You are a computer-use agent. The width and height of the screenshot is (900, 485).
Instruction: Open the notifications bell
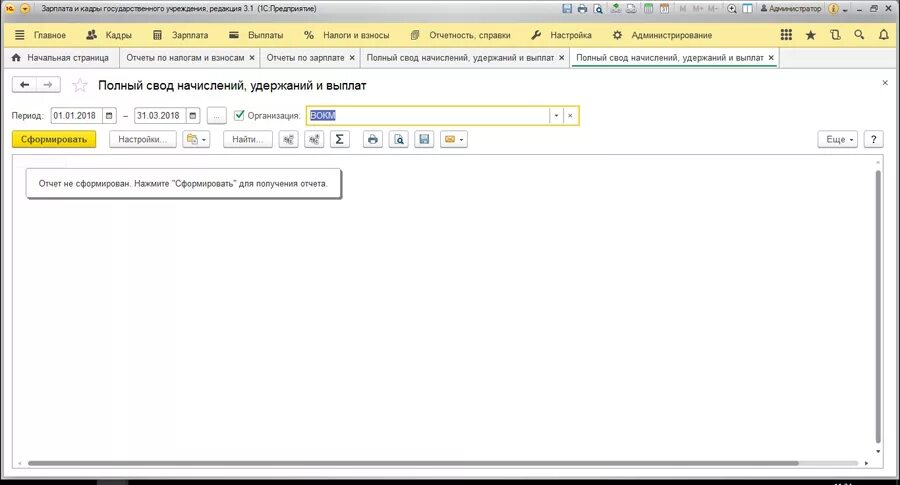click(x=884, y=35)
